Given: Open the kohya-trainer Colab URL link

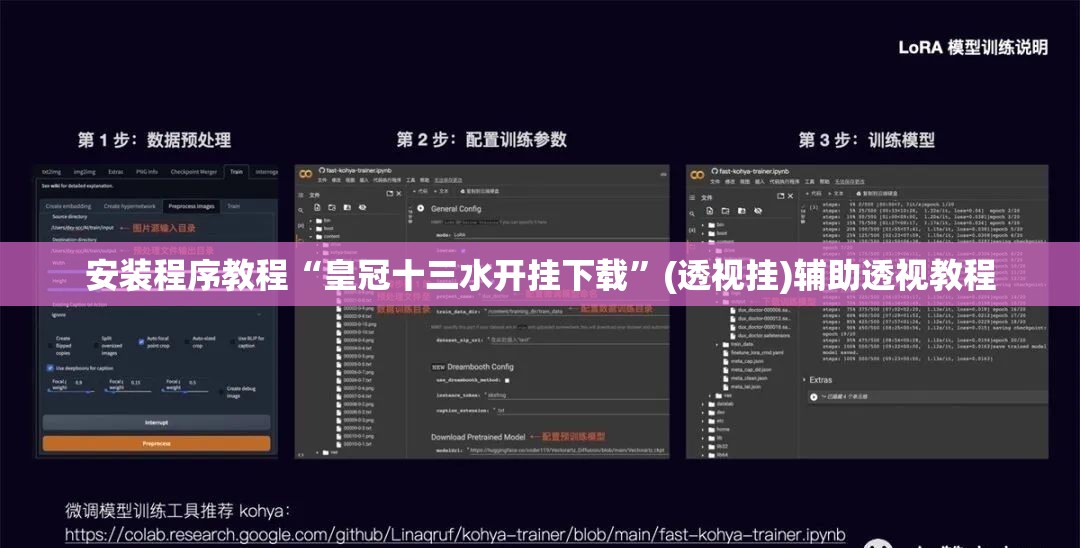Looking at the screenshot, I should (x=455, y=535).
